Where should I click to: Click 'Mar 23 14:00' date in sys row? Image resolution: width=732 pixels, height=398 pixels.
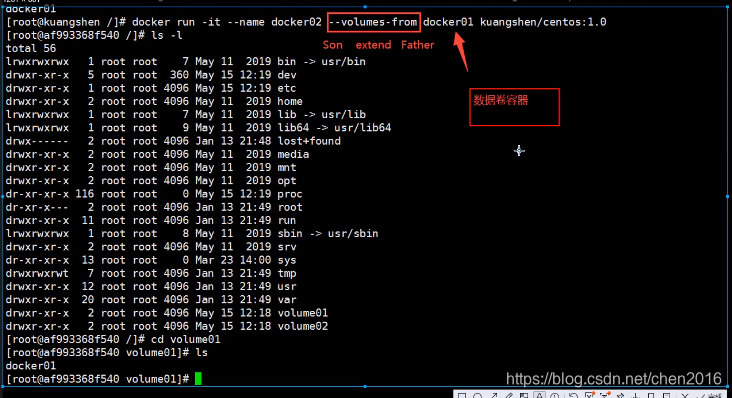tap(233, 260)
